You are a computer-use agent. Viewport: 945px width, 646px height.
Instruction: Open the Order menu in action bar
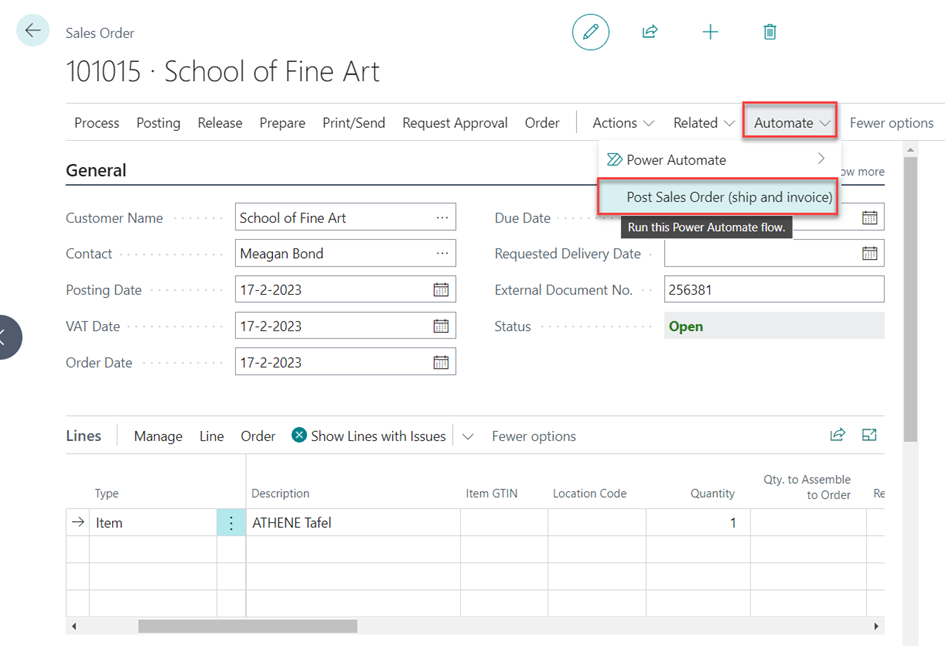(x=542, y=123)
